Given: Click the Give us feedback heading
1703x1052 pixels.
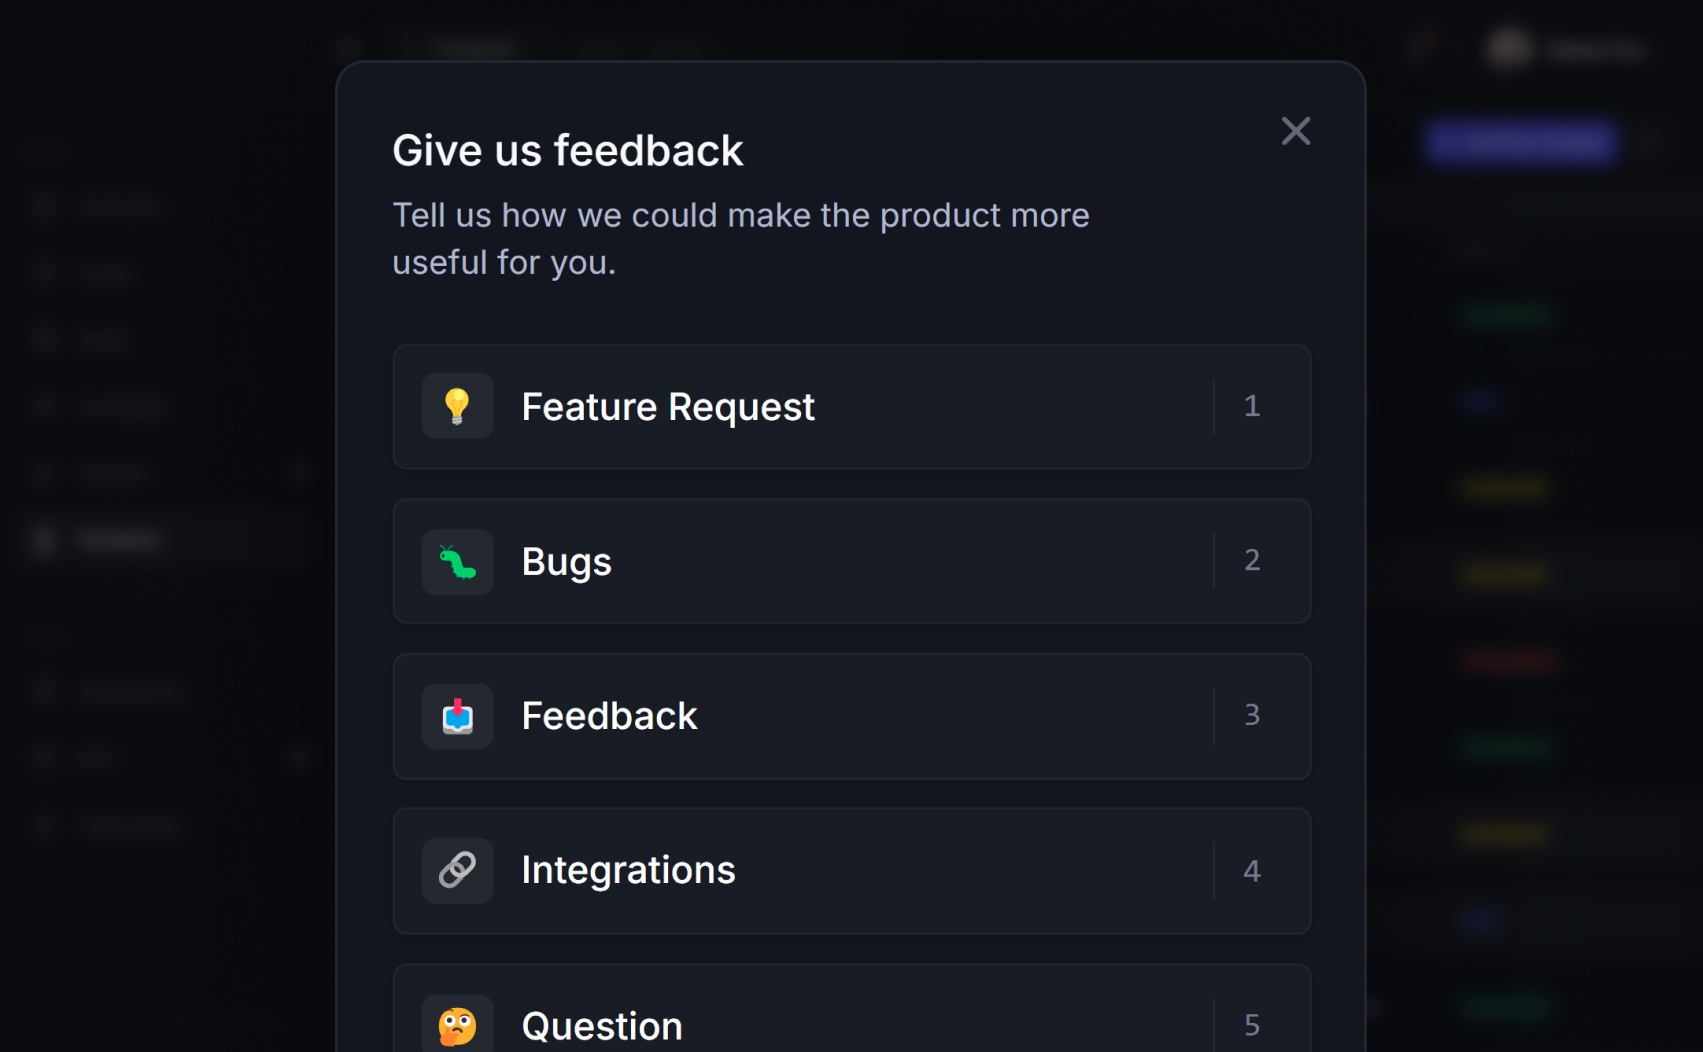Looking at the screenshot, I should [568, 151].
